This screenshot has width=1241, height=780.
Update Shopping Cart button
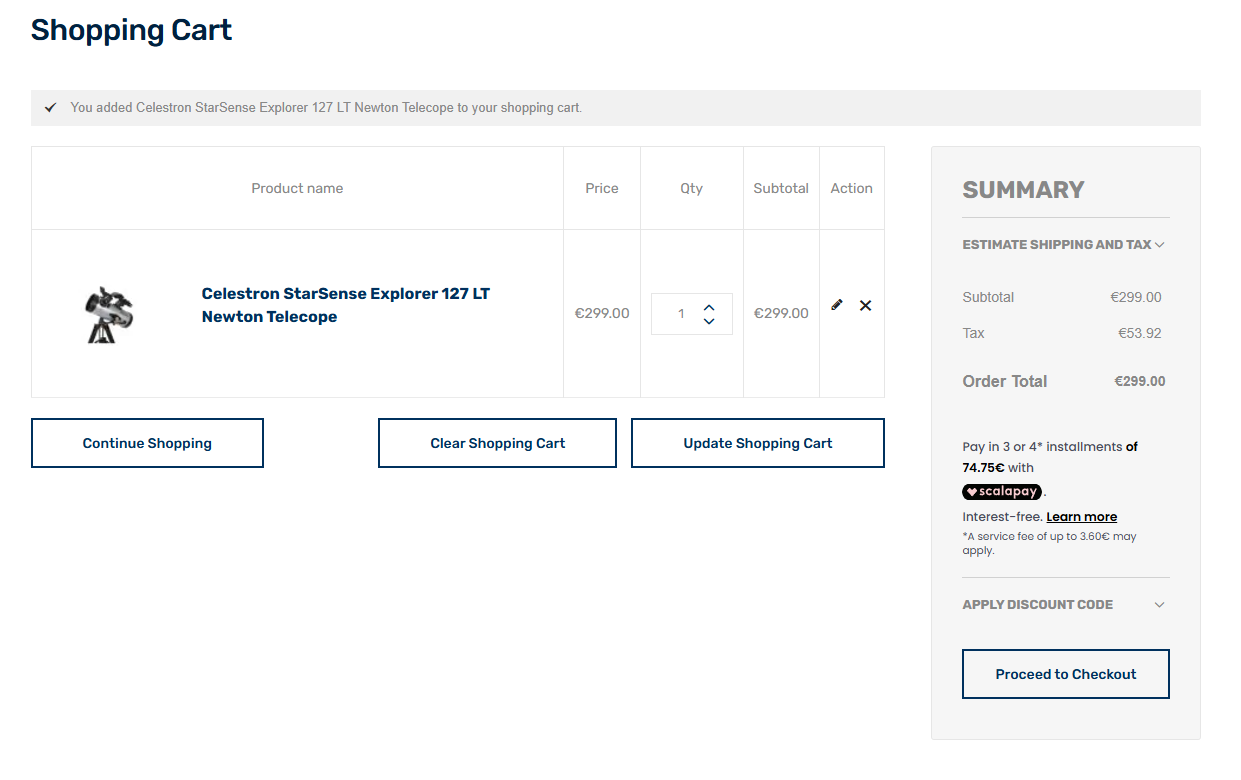[x=758, y=443]
